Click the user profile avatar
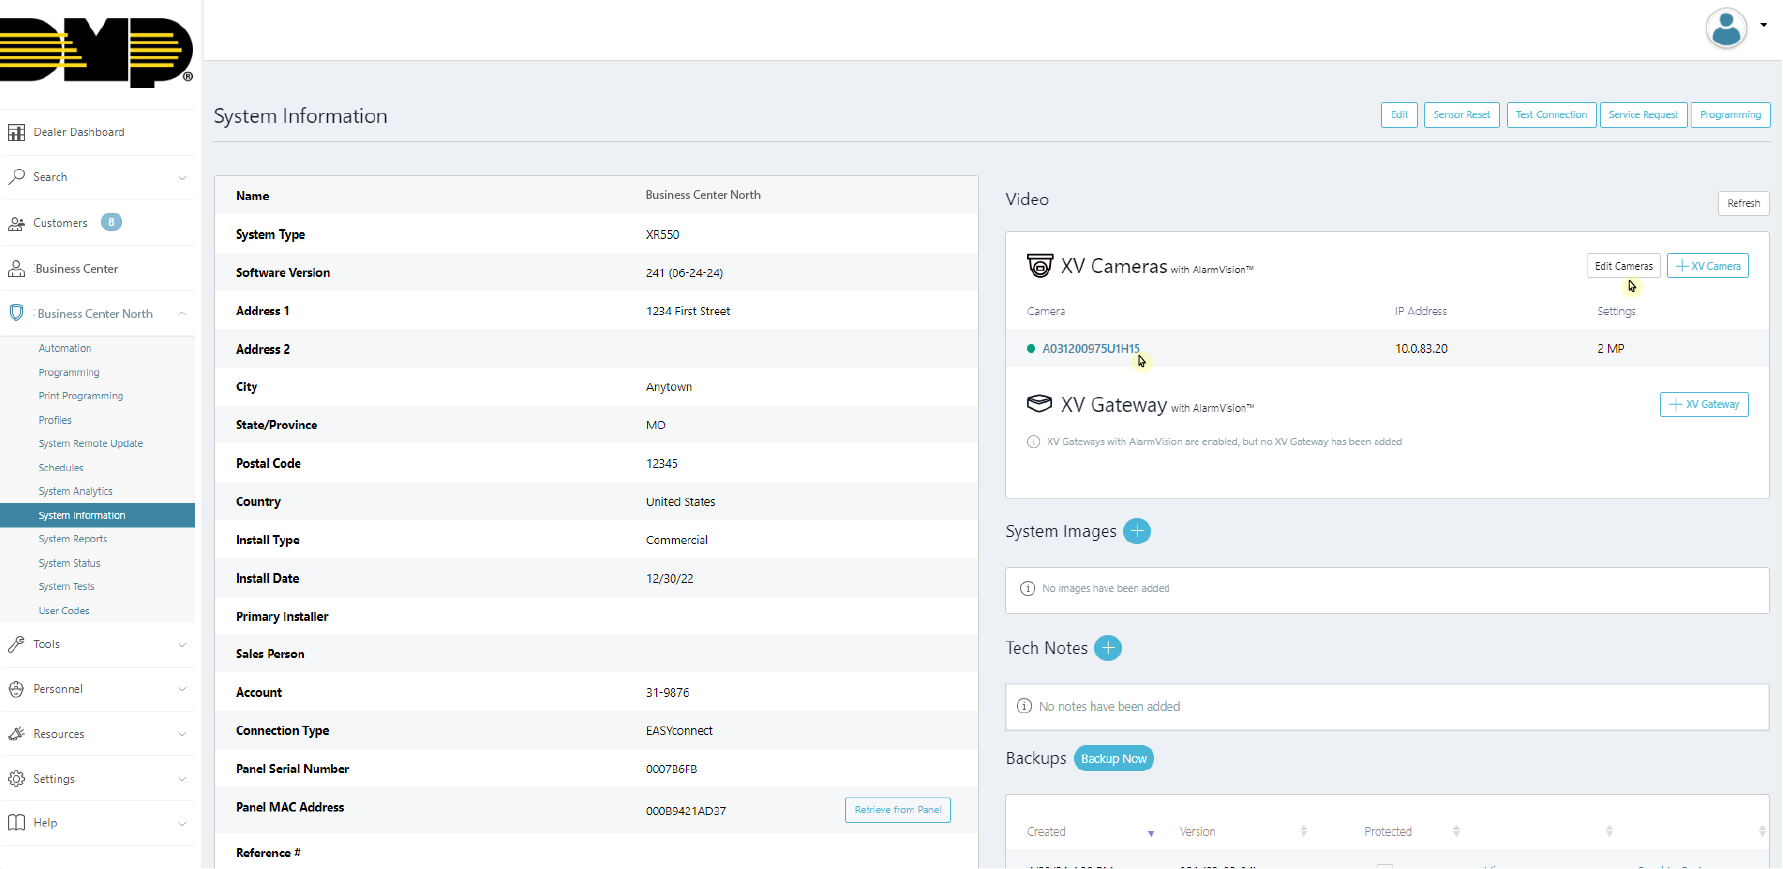 click(x=1726, y=28)
